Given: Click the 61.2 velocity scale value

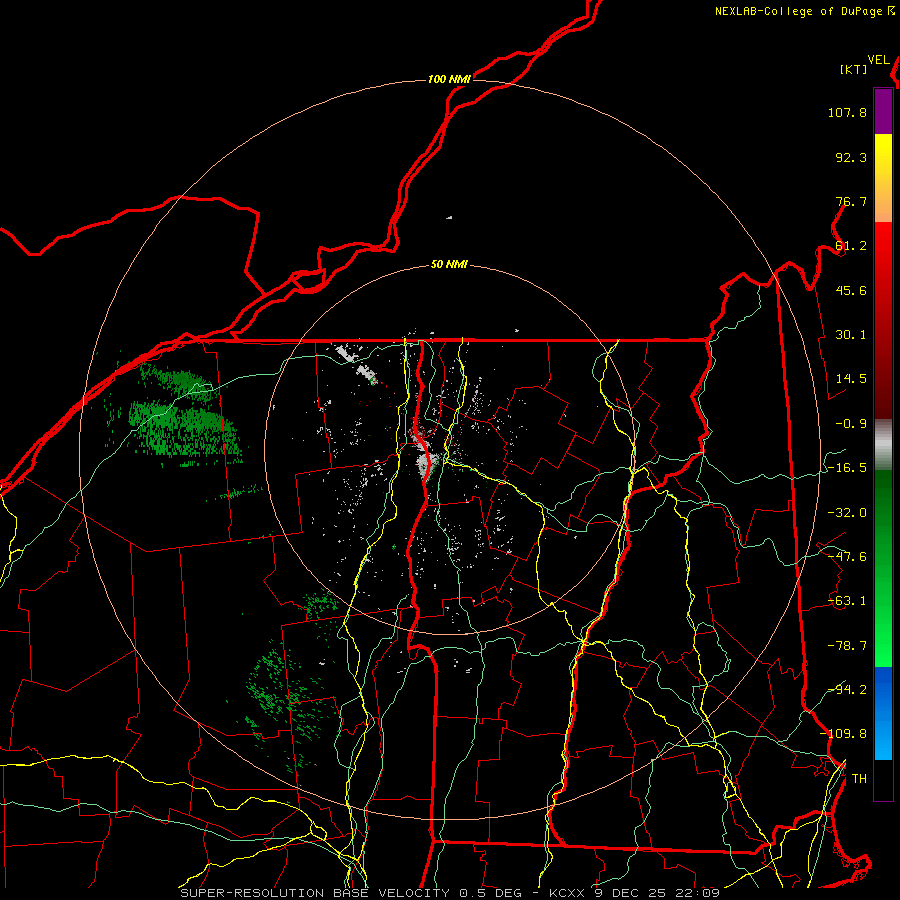Looking at the screenshot, I should [851, 246].
